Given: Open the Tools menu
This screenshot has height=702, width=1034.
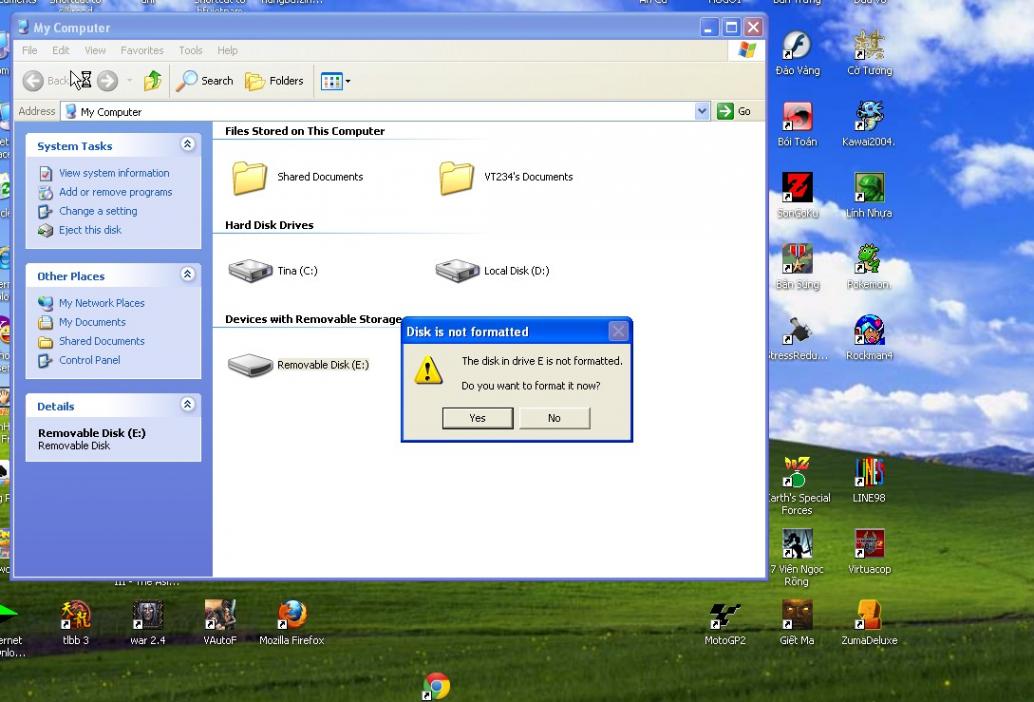Looking at the screenshot, I should point(190,50).
